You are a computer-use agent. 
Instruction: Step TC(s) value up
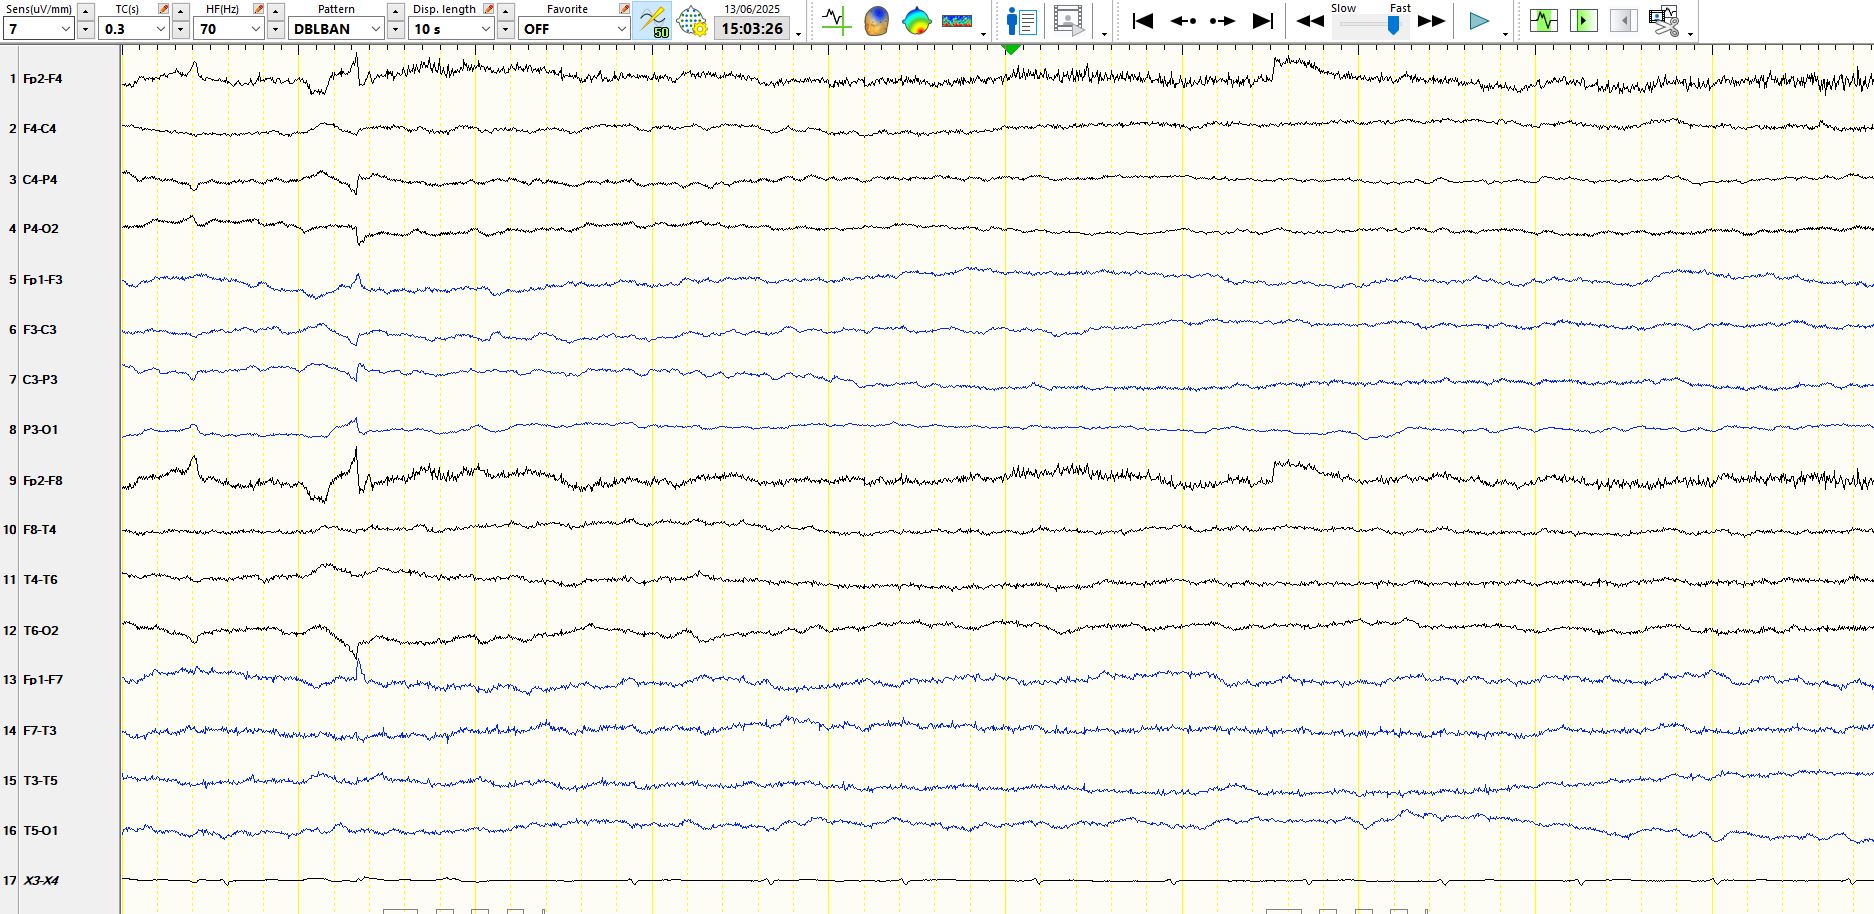click(180, 10)
